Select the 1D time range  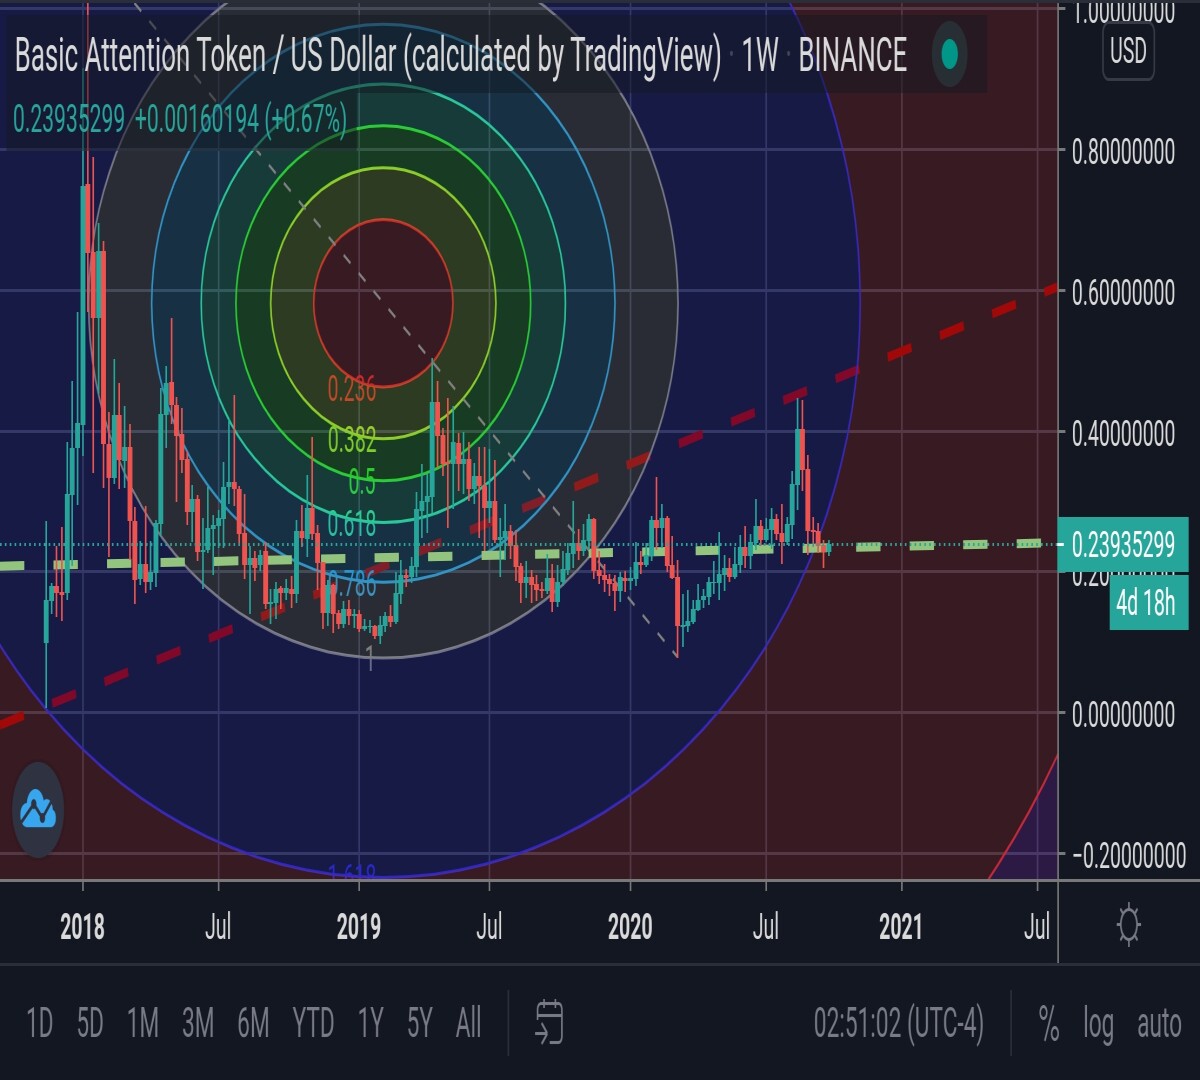coord(39,1023)
